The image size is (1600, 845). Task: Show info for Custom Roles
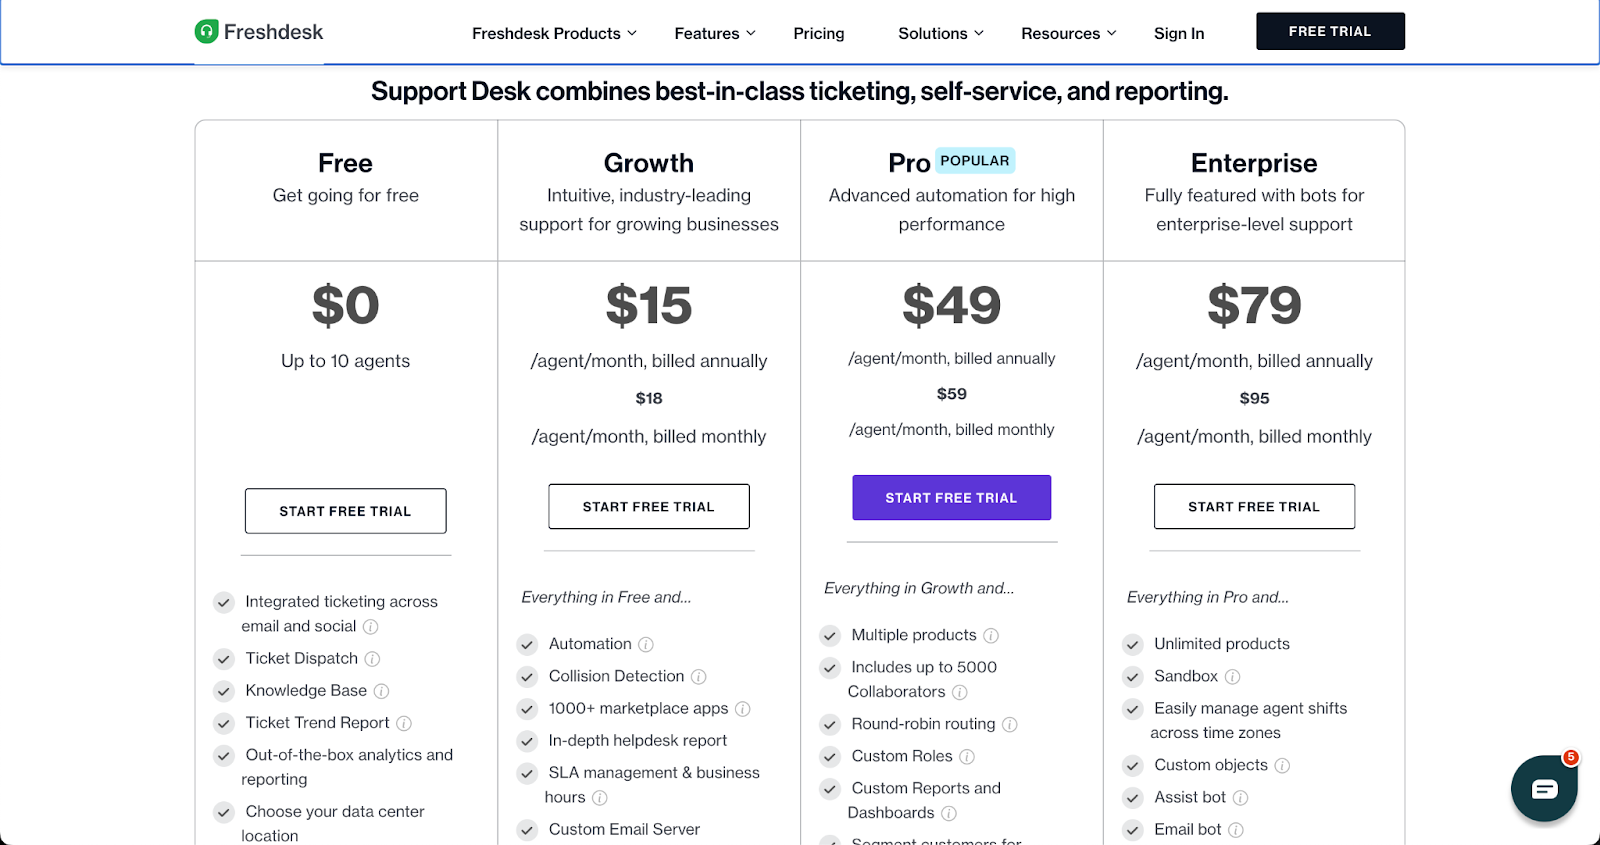coord(967,757)
